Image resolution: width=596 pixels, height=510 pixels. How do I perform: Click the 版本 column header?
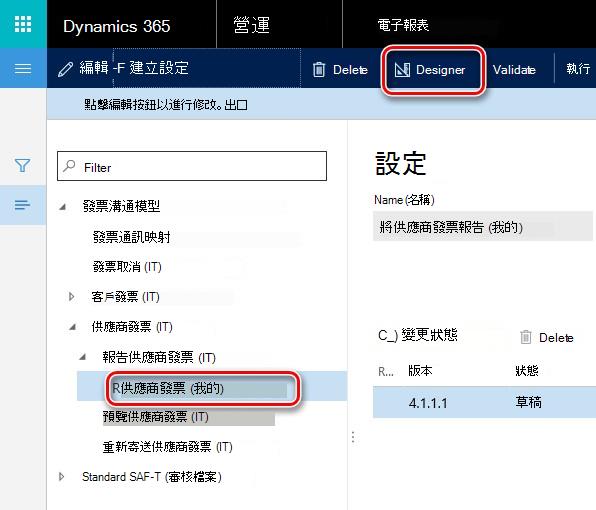click(x=420, y=371)
